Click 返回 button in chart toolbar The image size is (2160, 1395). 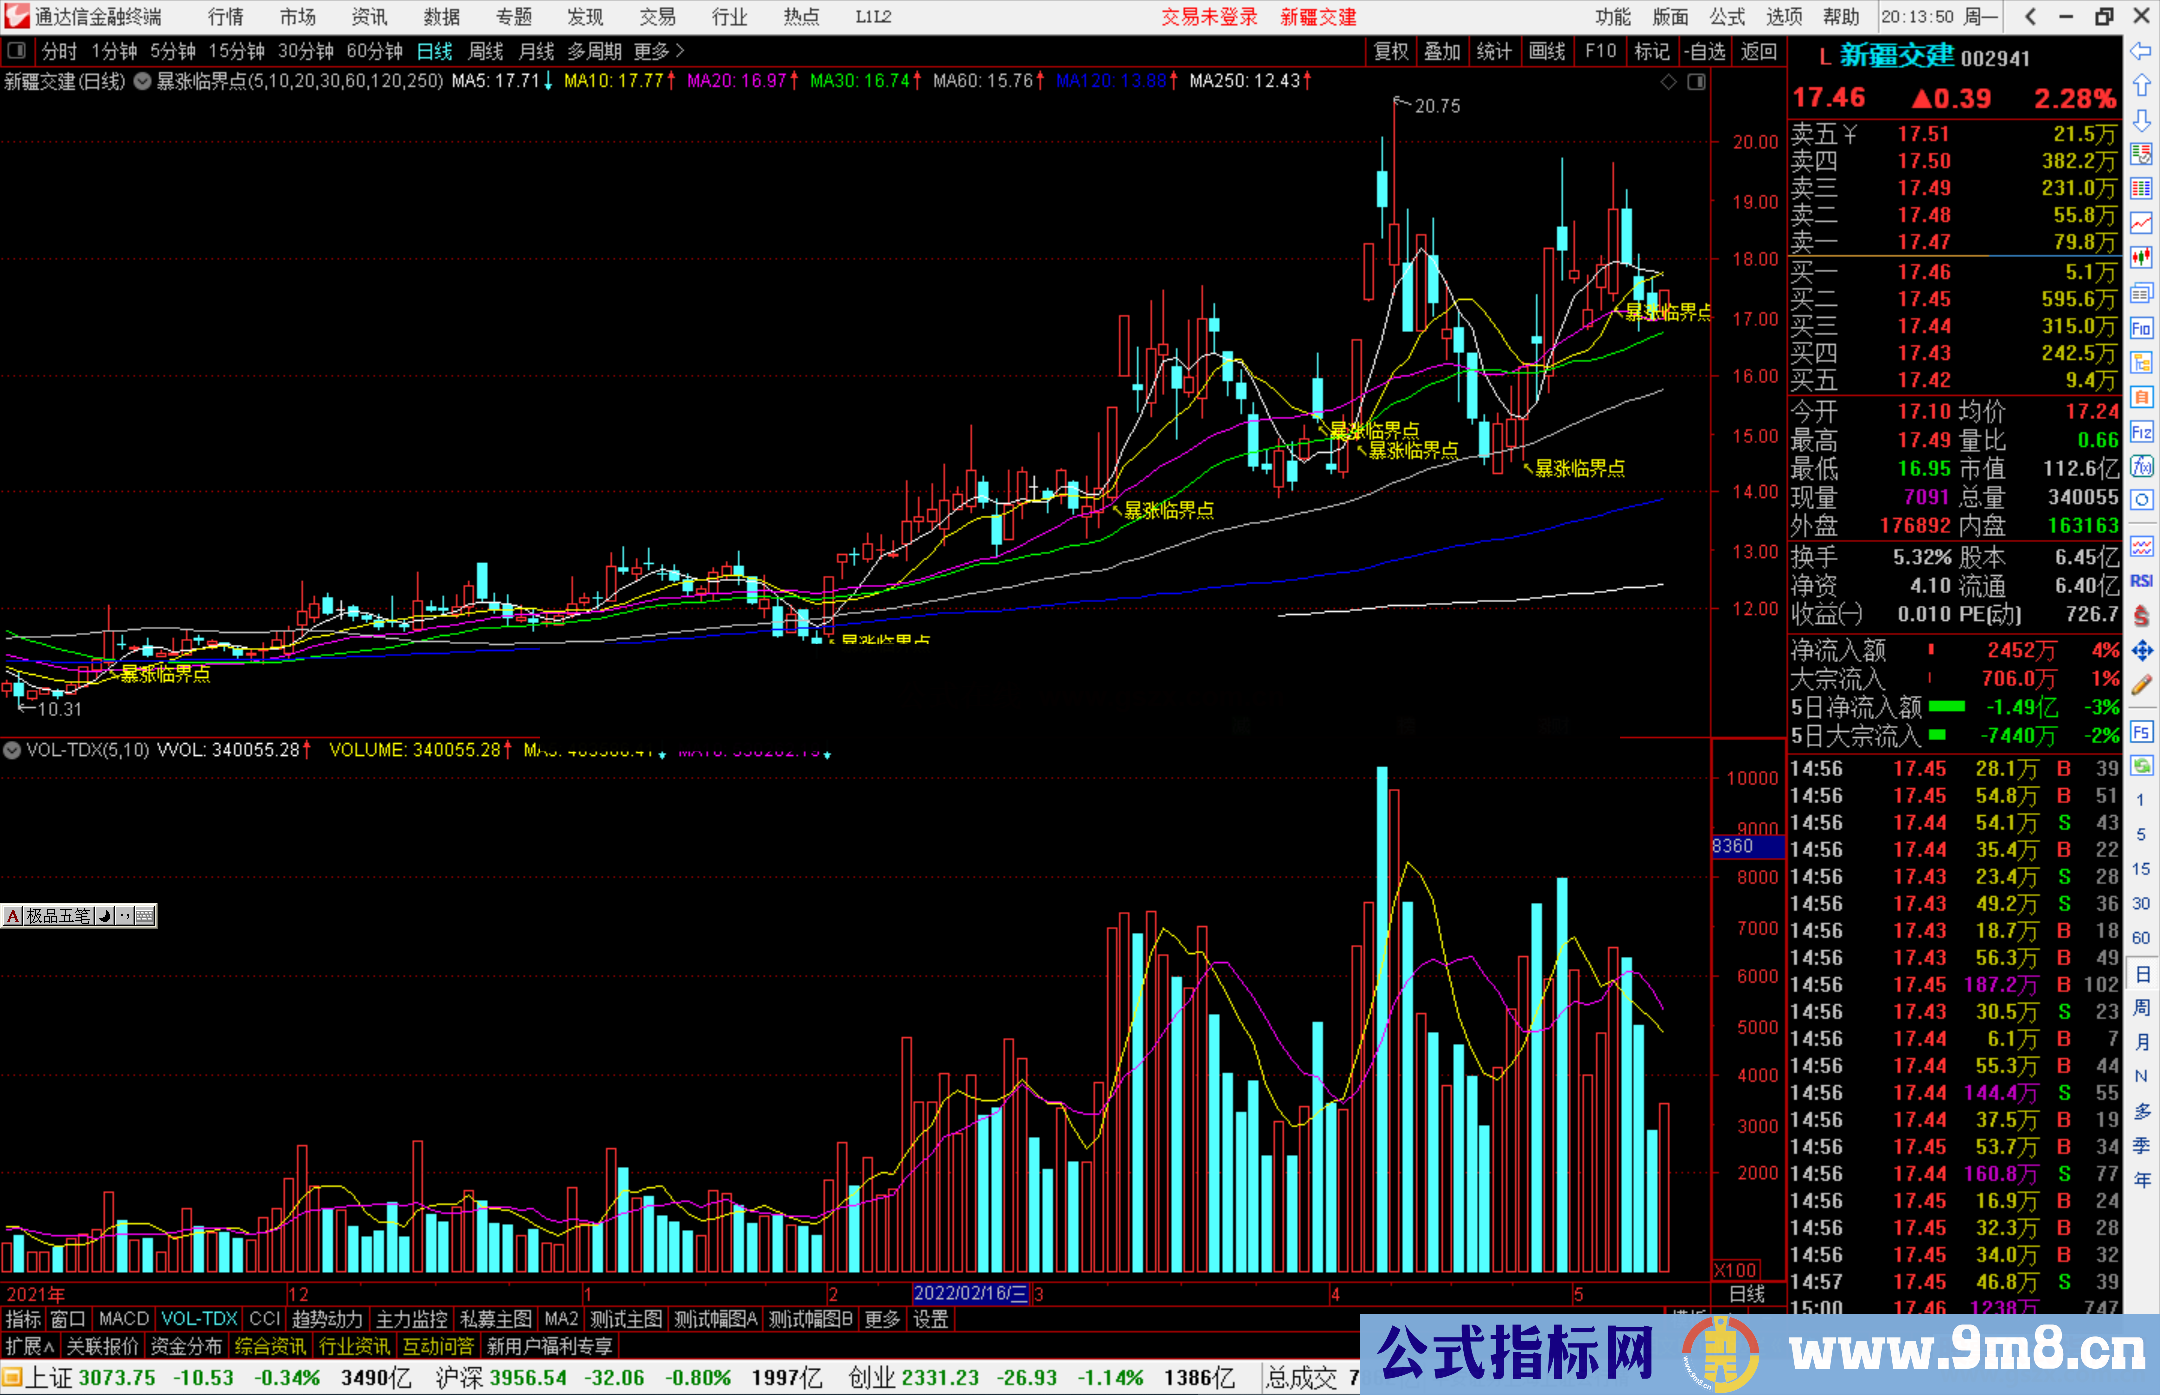coord(1758,51)
